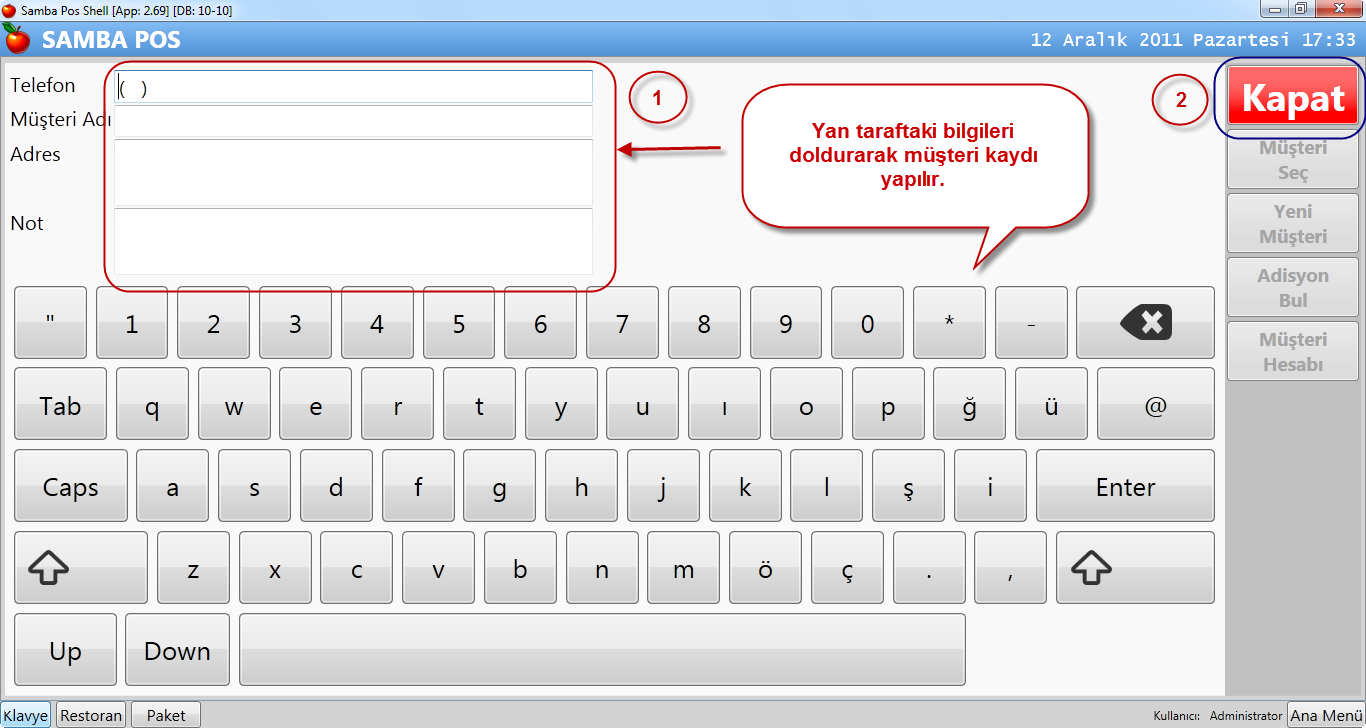Viewport: 1366px width, 728px height.
Task: Switch to the Restoran tab
Action: point(91,715)
